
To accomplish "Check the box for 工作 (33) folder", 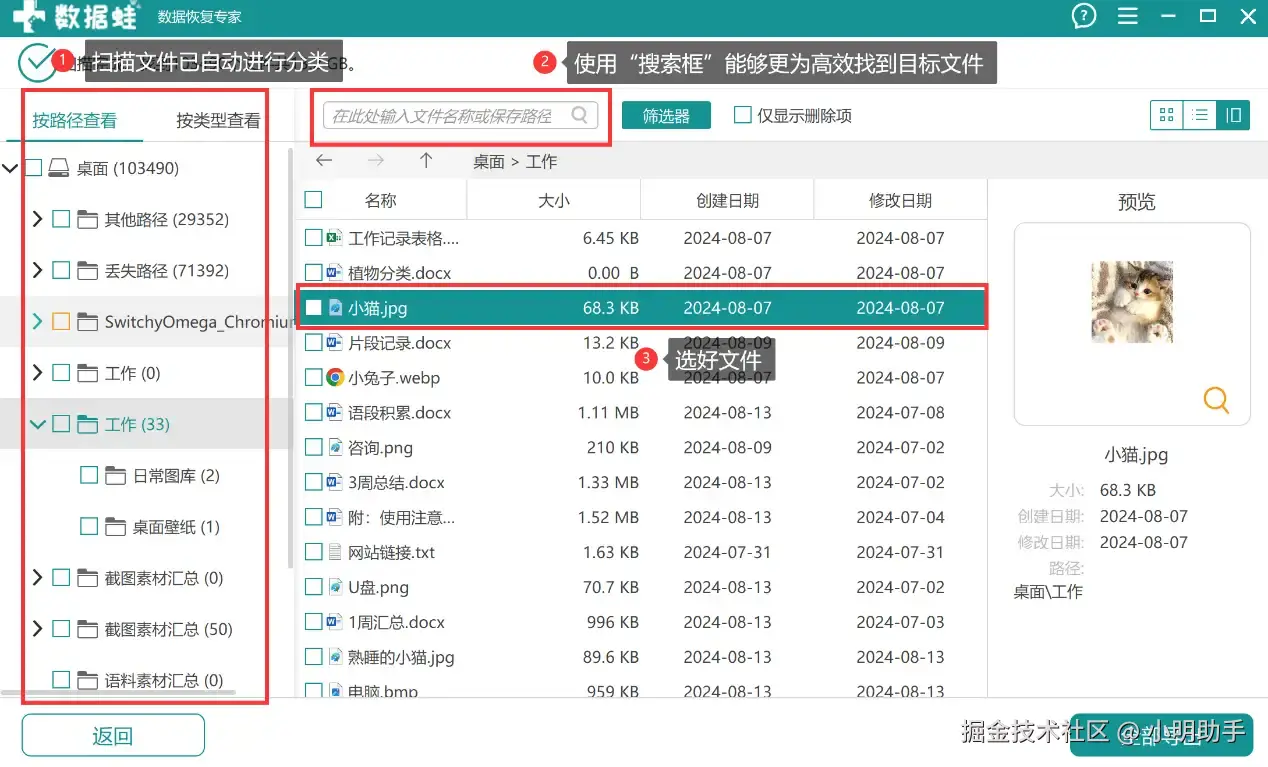I will coord(61,424).
